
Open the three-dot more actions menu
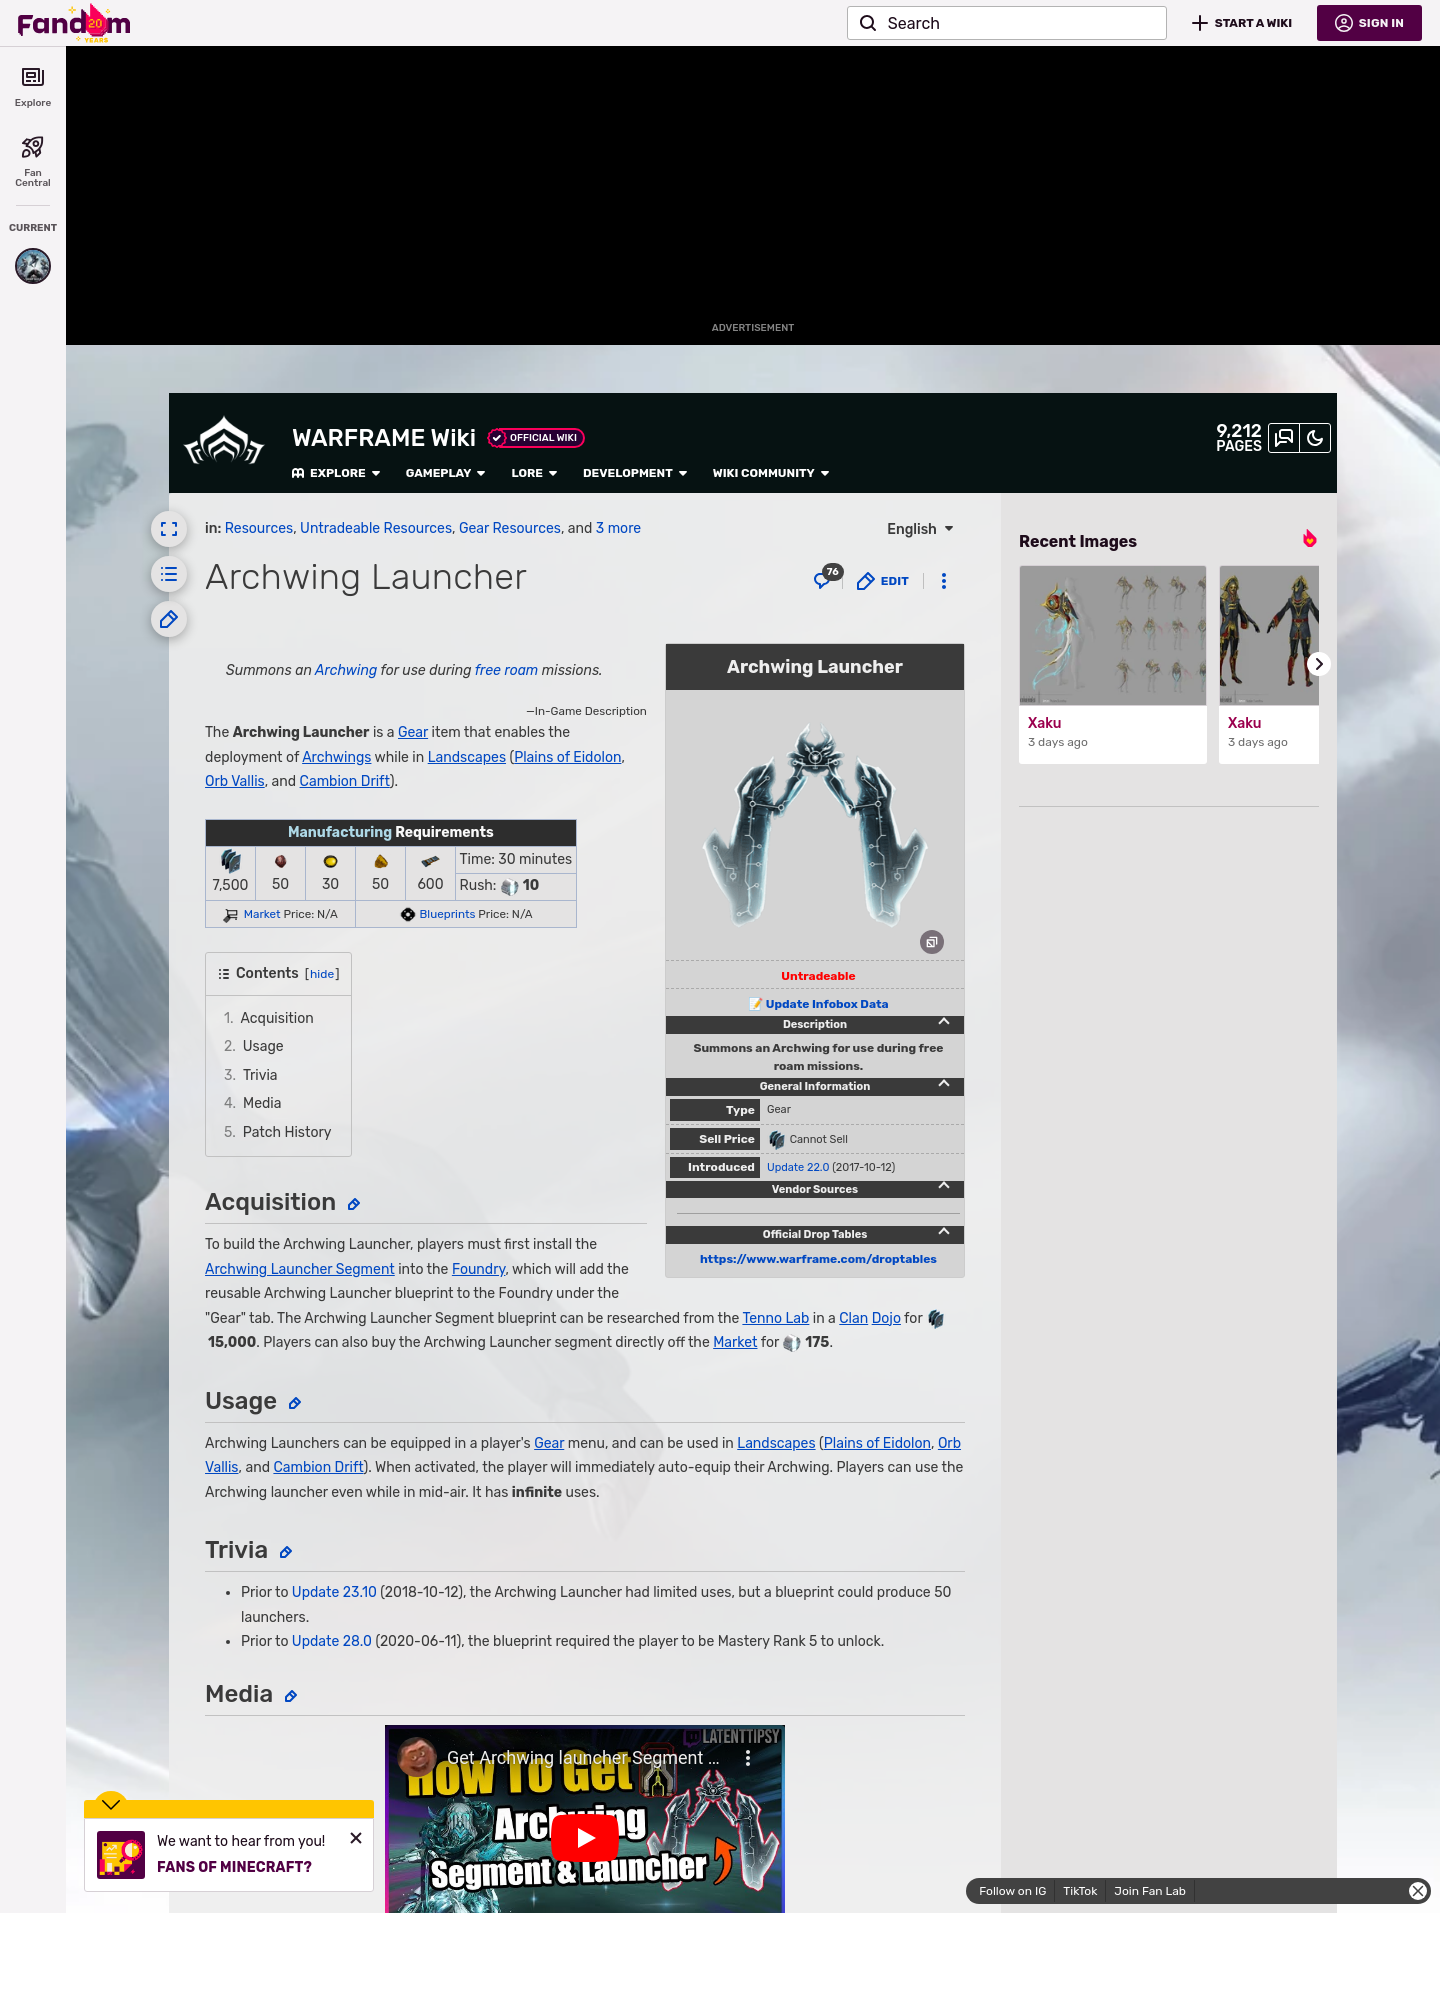[943, 581]
